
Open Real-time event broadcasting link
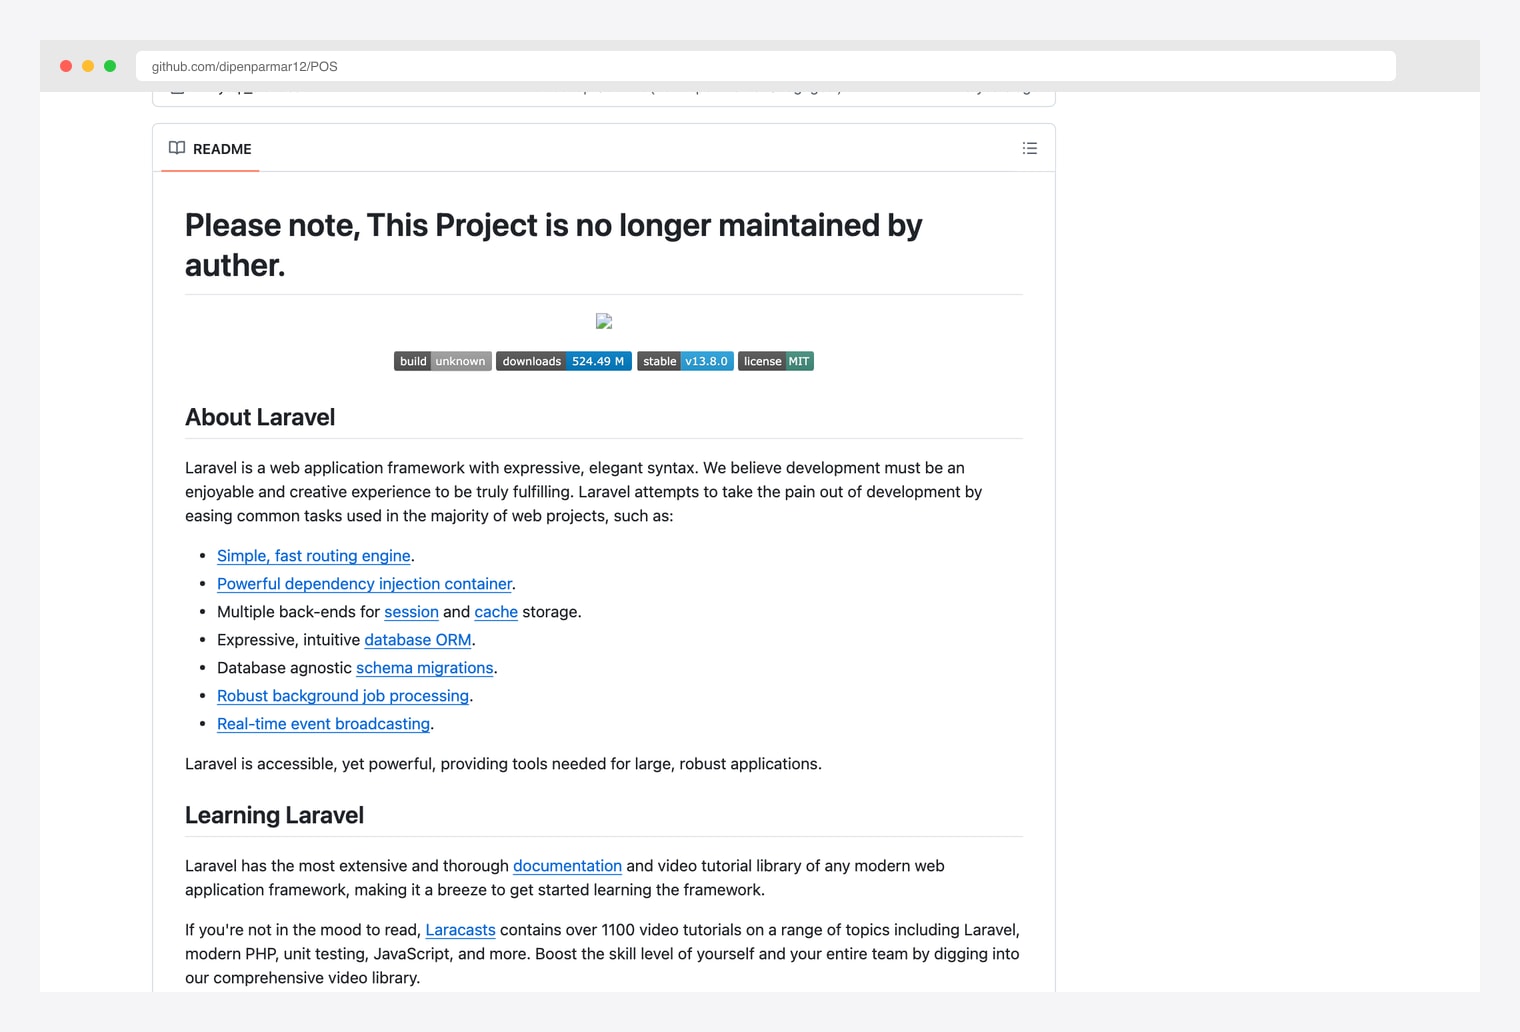click(323, 724)
